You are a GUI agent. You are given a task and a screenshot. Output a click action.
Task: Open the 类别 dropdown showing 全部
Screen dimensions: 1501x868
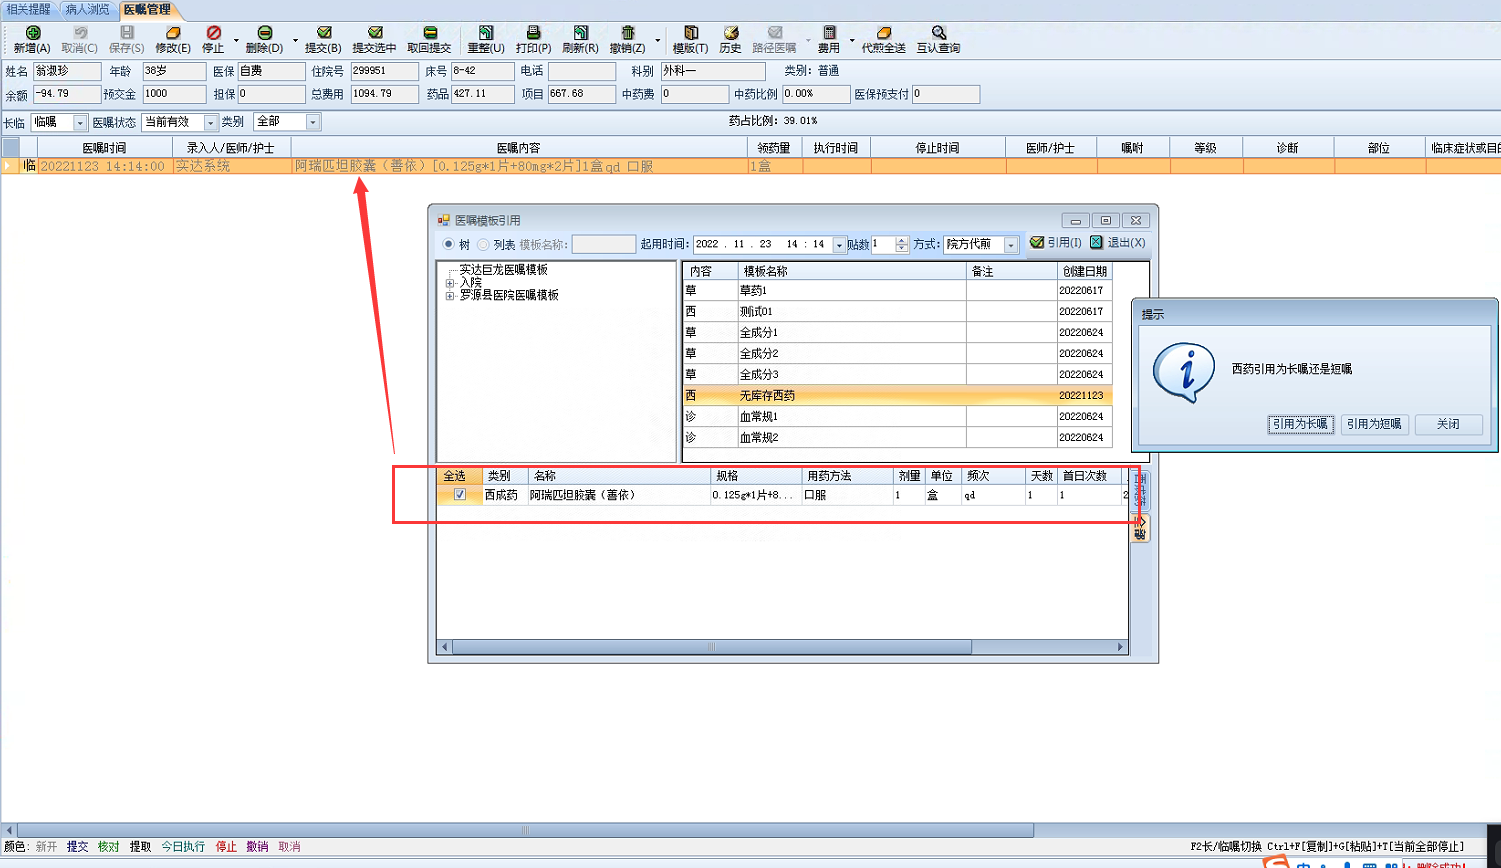[x=313, y=122]
